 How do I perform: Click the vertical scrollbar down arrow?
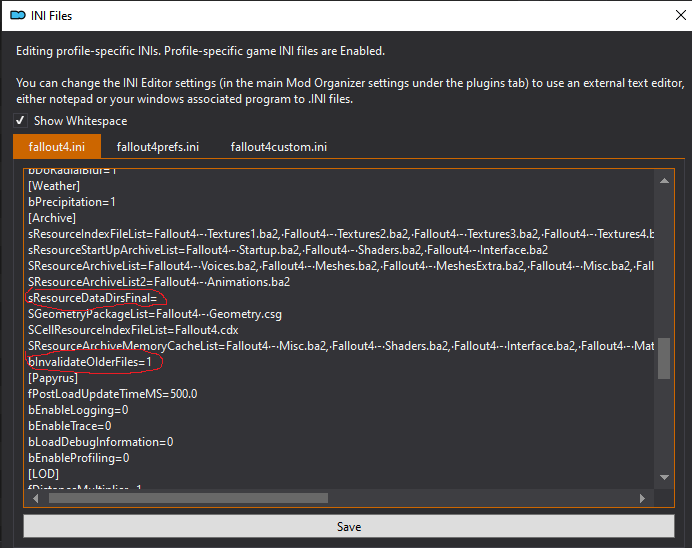point(664,477)
